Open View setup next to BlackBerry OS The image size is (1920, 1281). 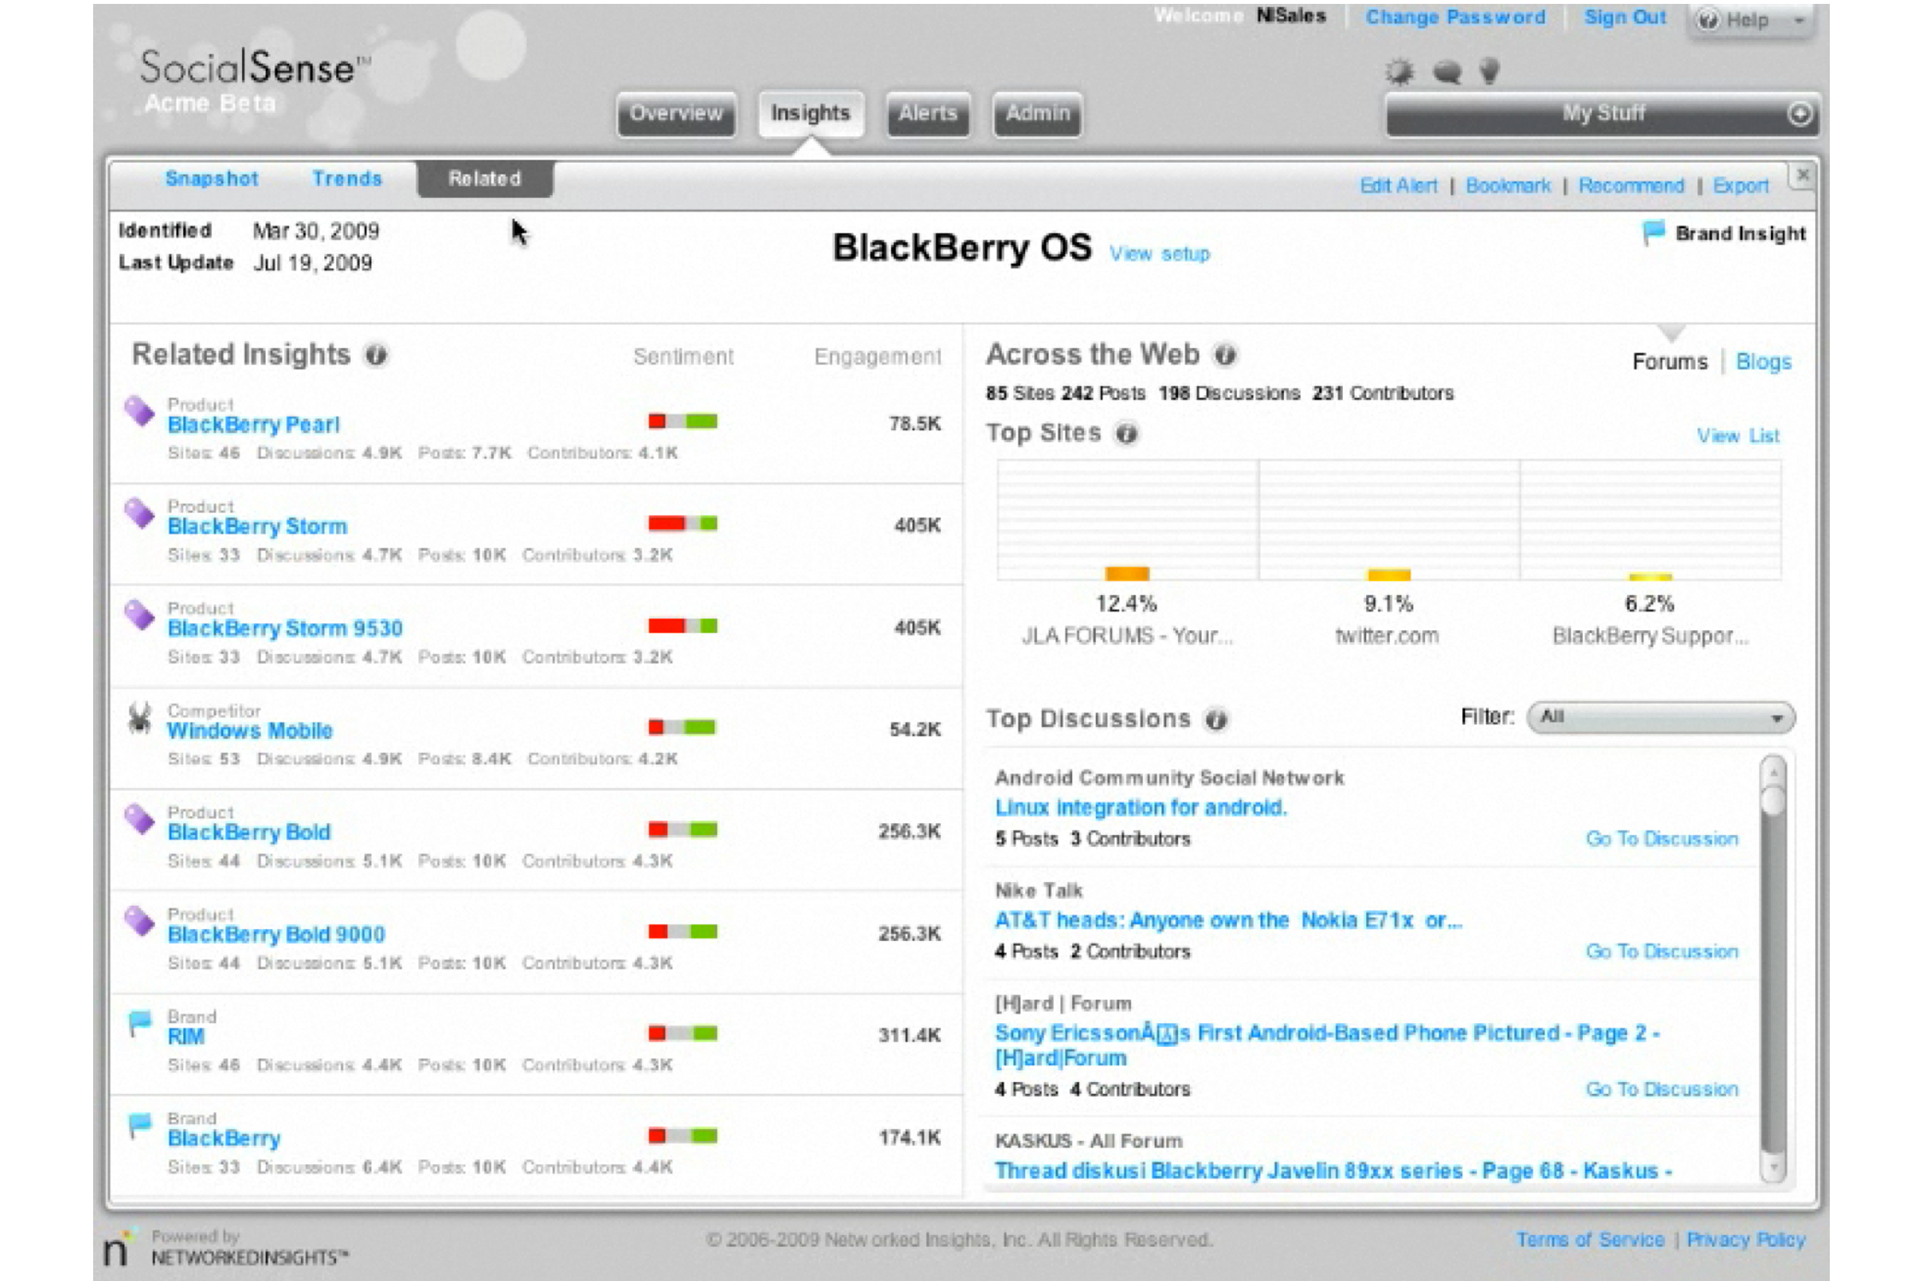pyautogui.click(x=1159, y=254)
